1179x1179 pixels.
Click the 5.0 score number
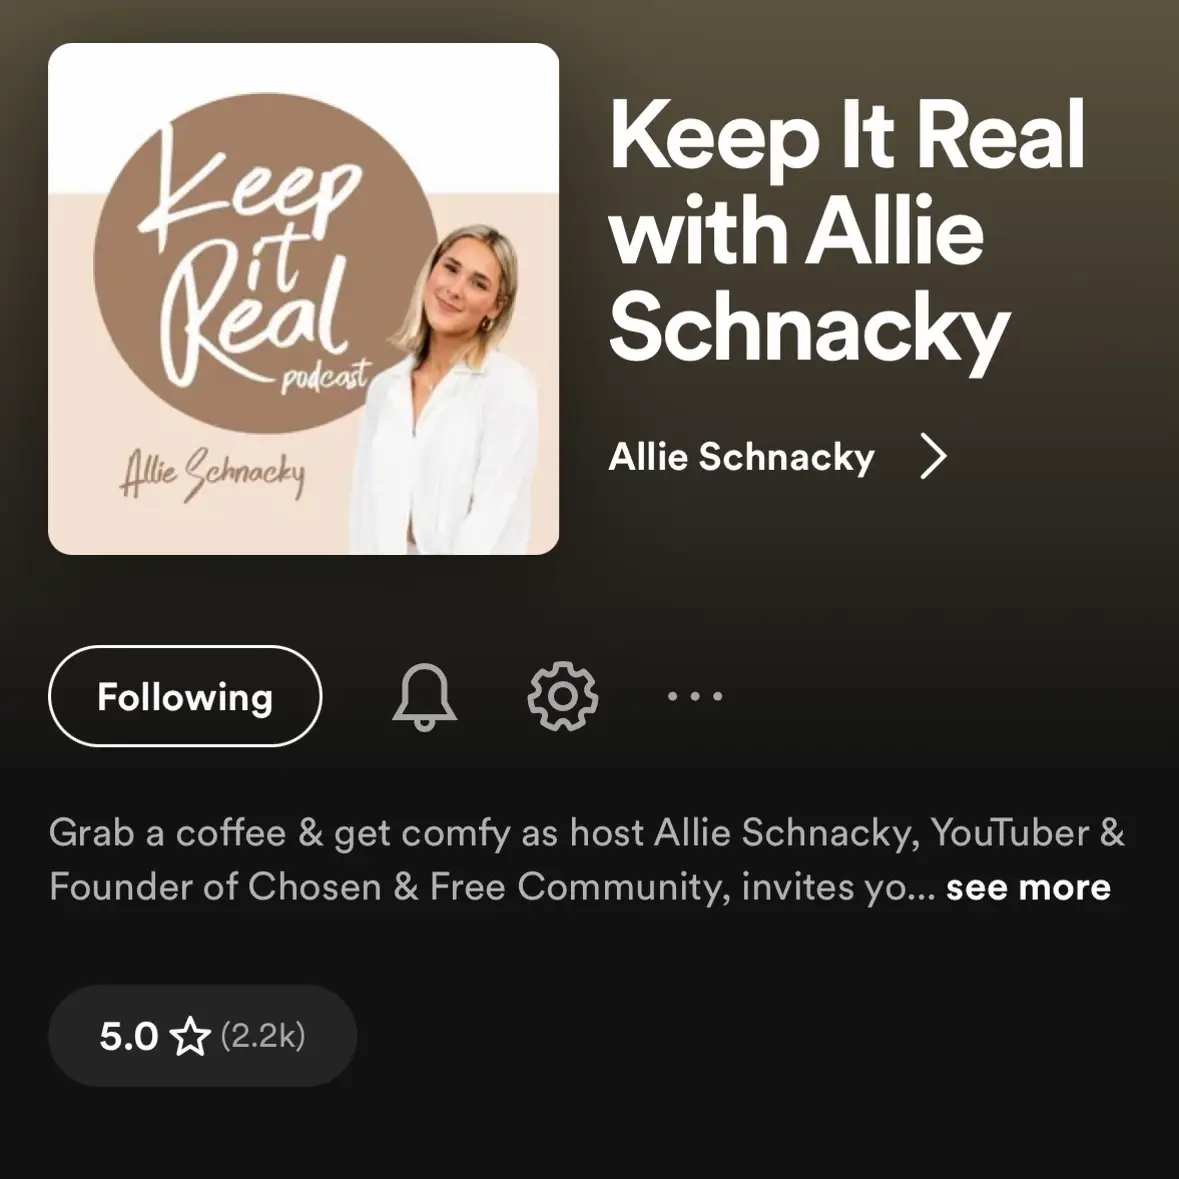(129, 1036)
